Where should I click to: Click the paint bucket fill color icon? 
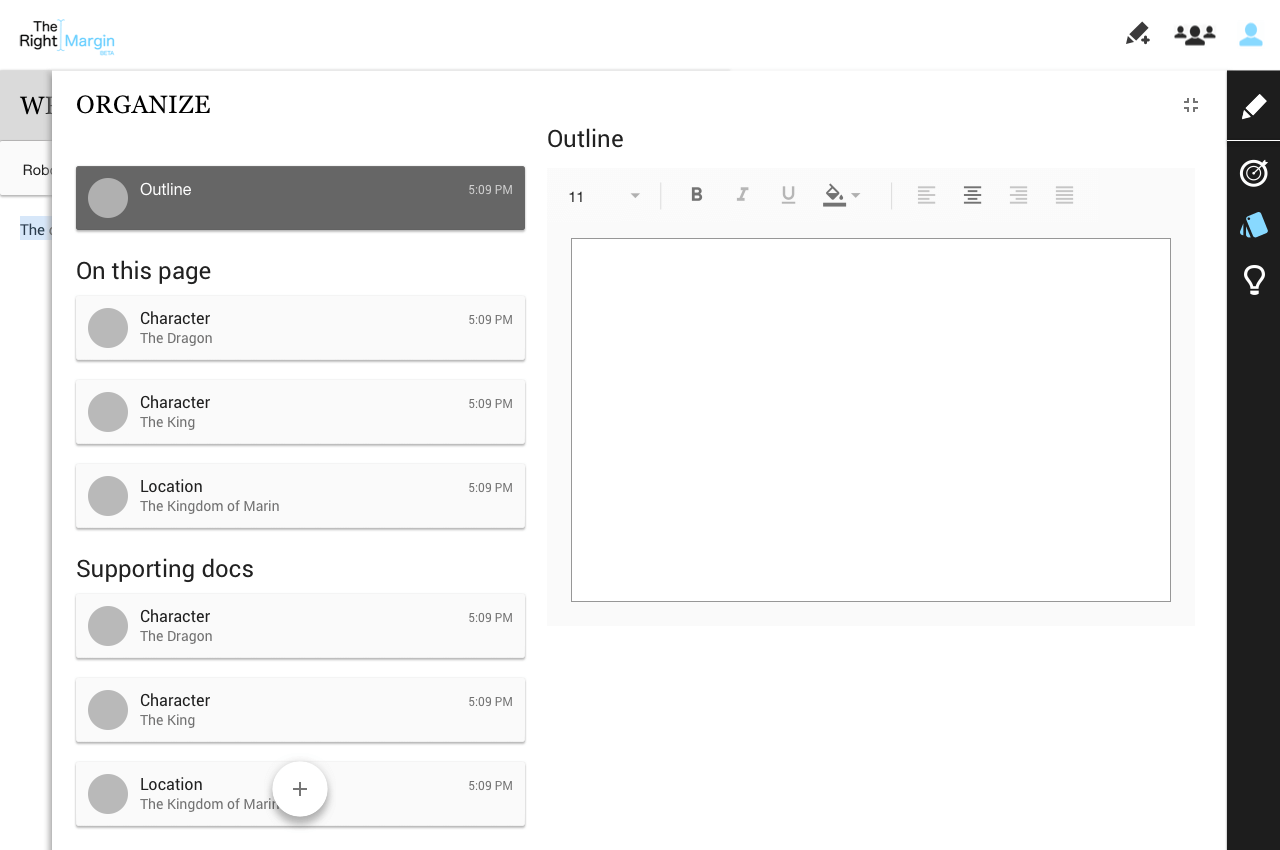(833, 194)
